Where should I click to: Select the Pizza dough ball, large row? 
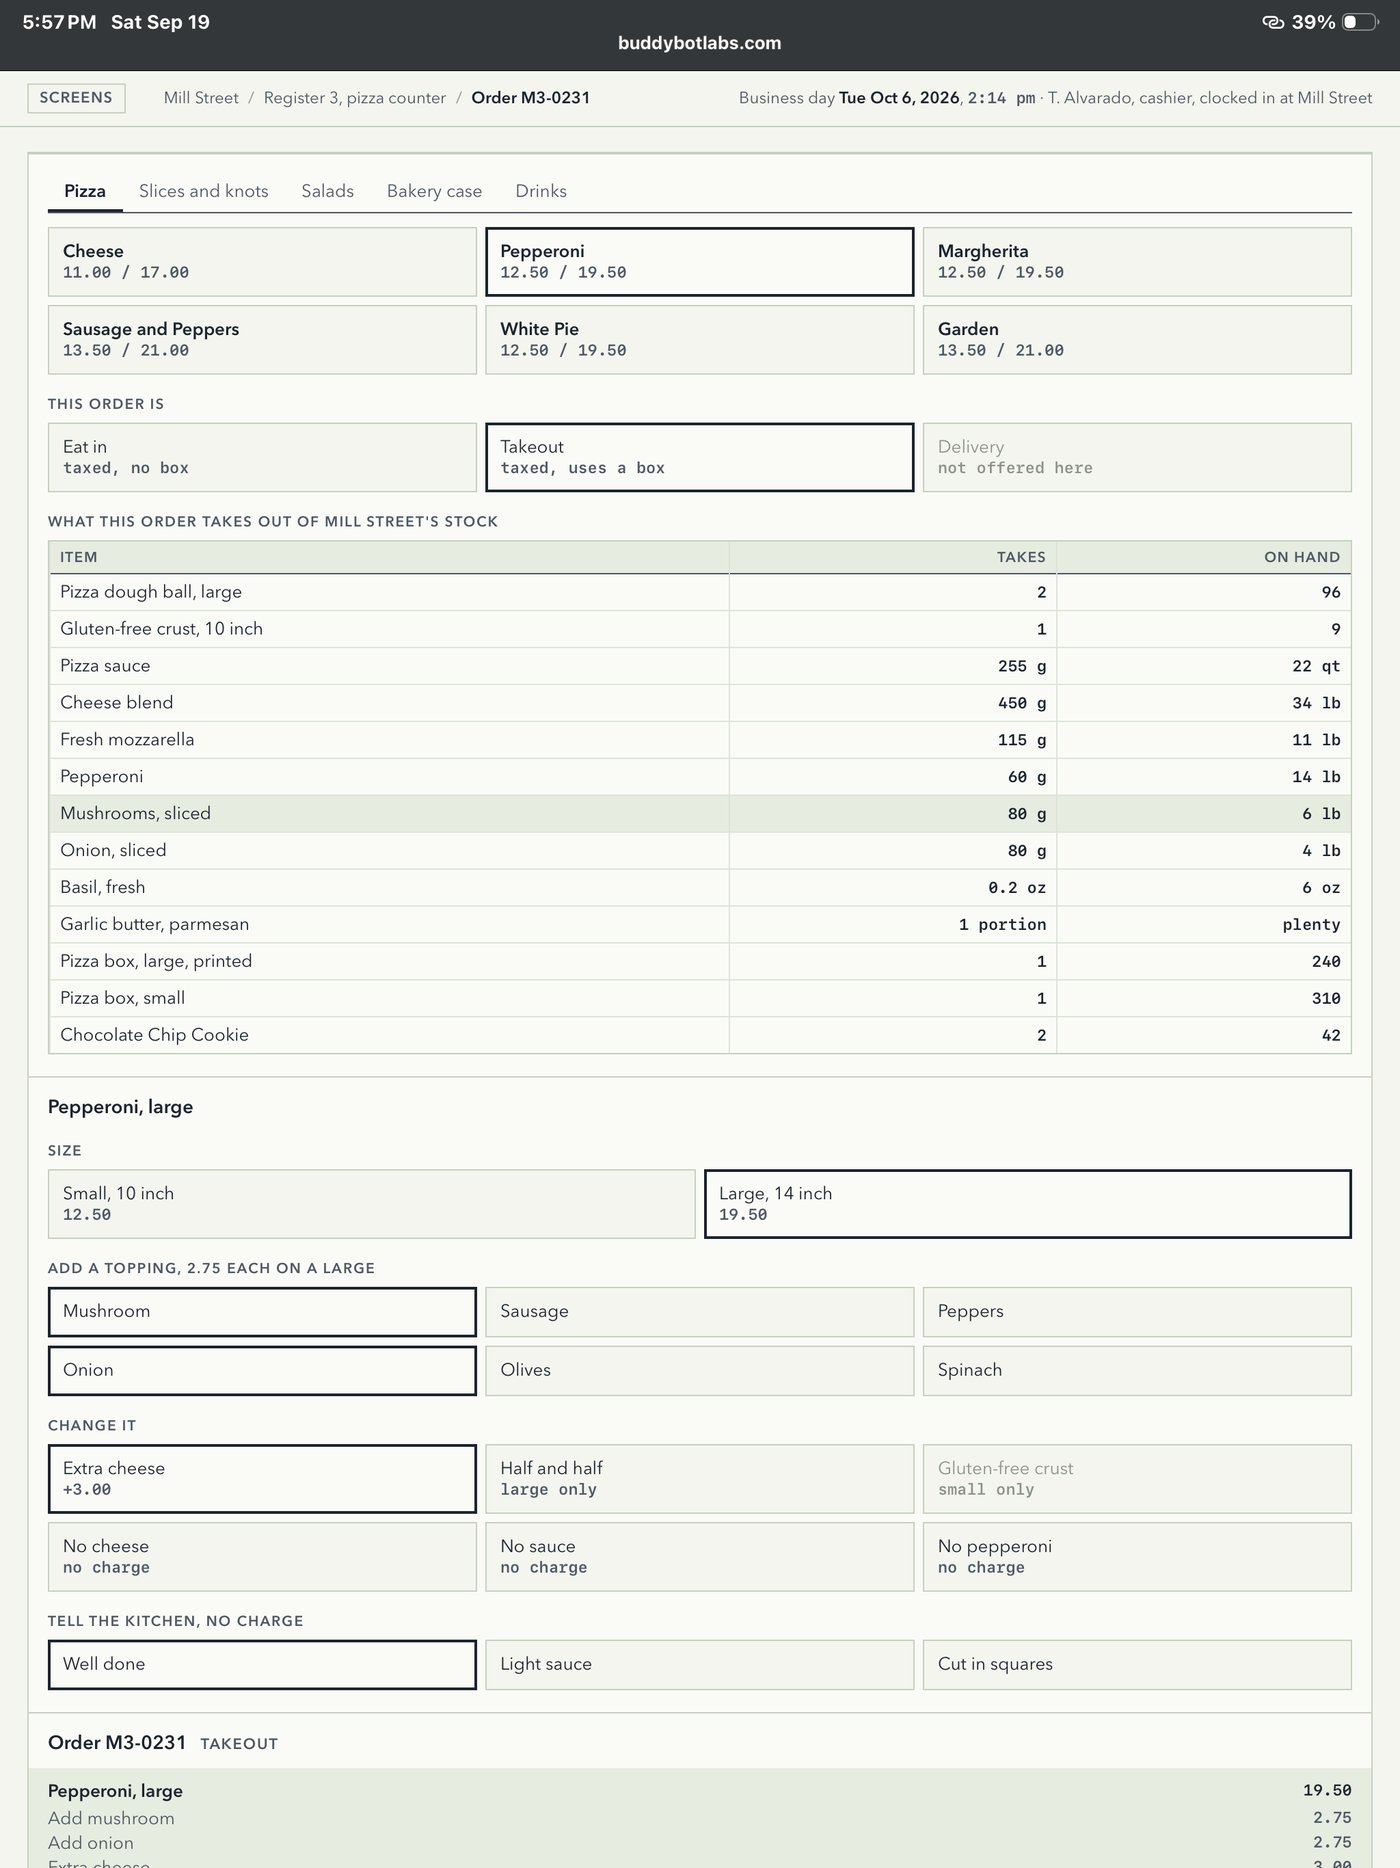[x=700, y=592]
